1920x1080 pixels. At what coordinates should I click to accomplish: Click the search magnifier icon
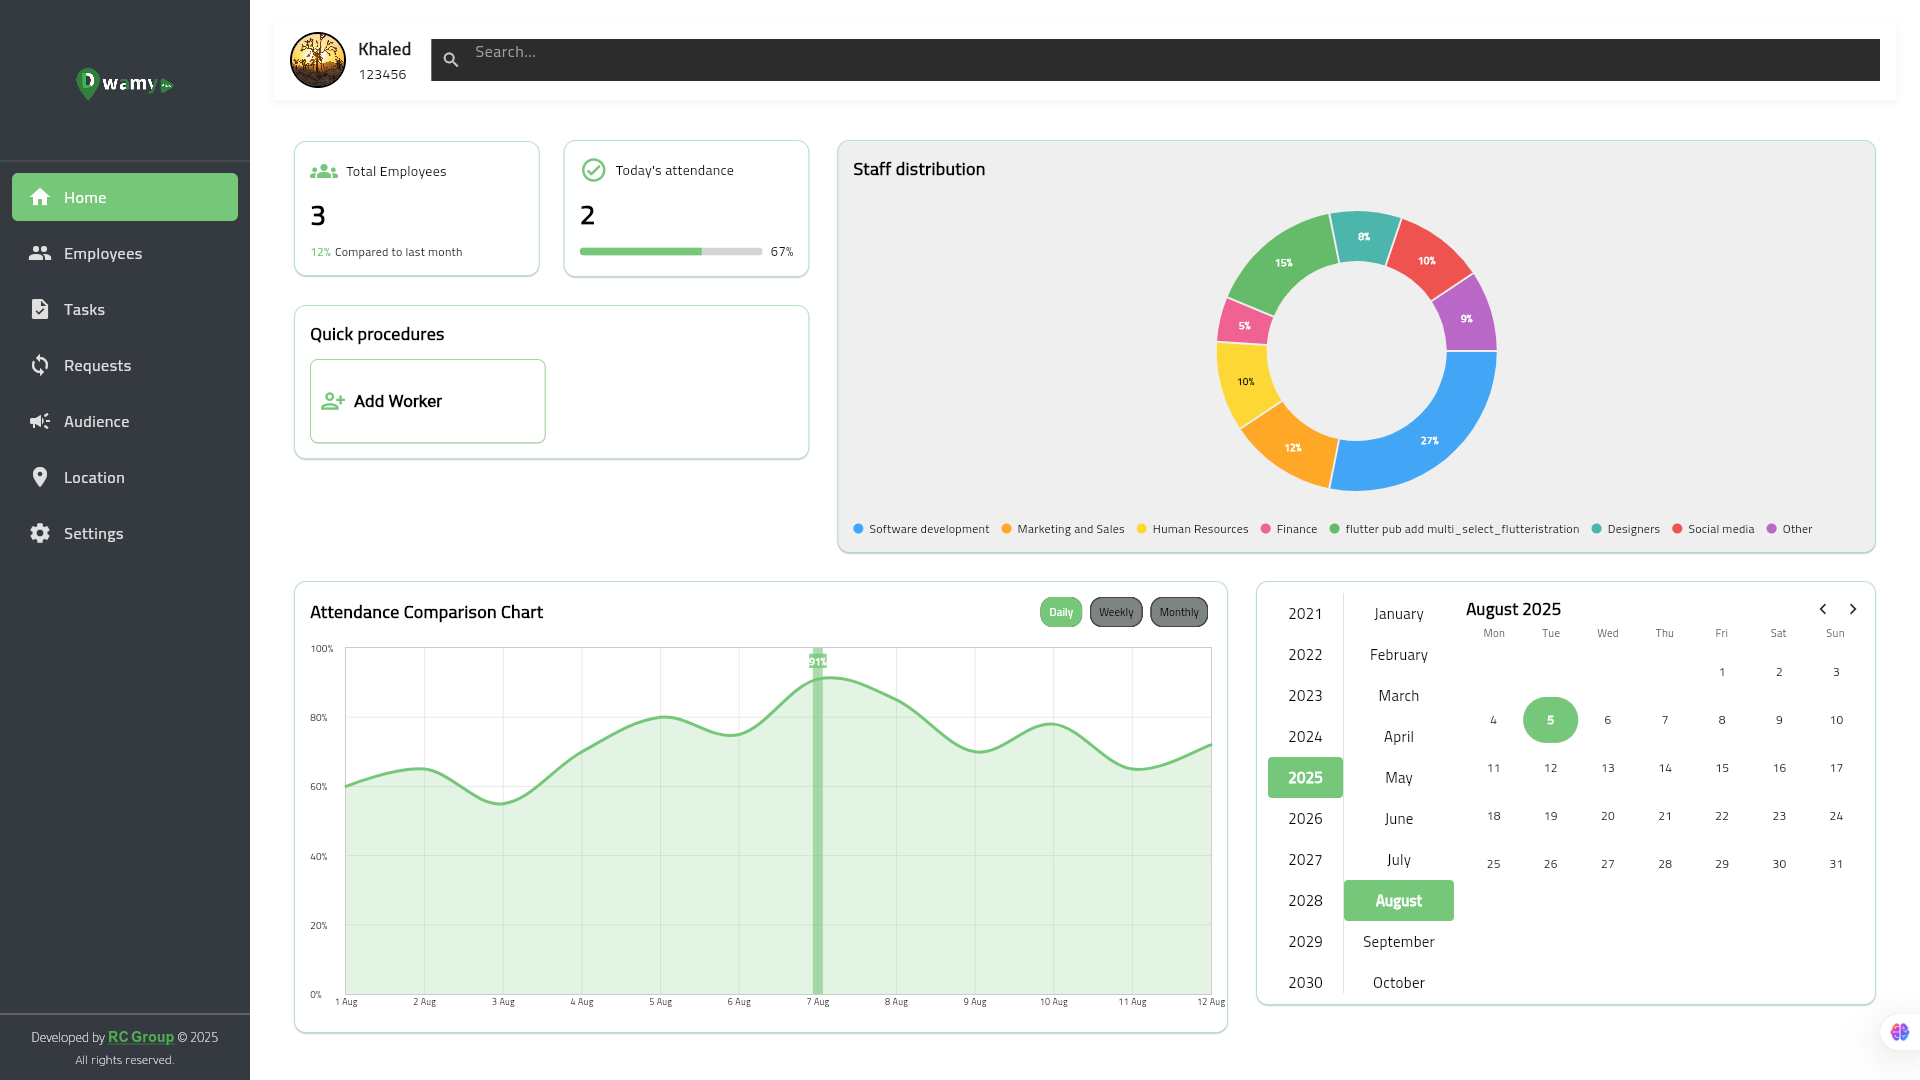pyautogui.click(x=451, y=60)
